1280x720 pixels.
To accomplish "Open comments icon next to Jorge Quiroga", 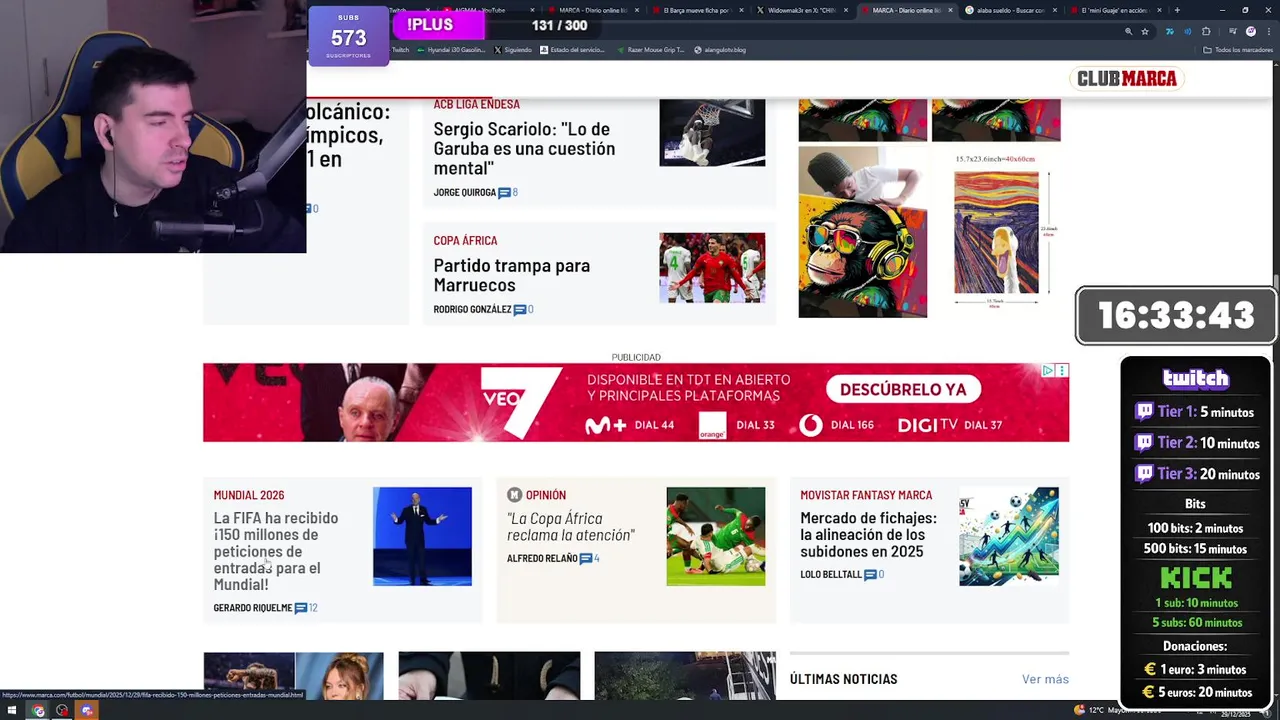I will click(504, 193).
